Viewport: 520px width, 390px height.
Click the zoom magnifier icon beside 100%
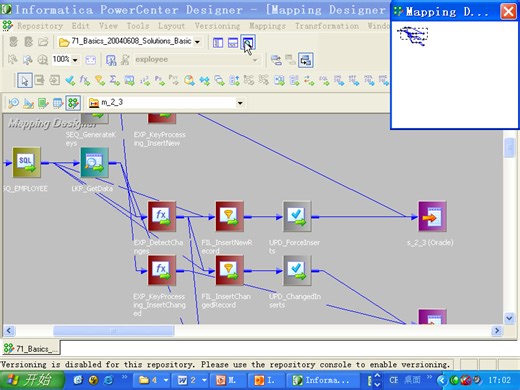click(x=42, y=60)
